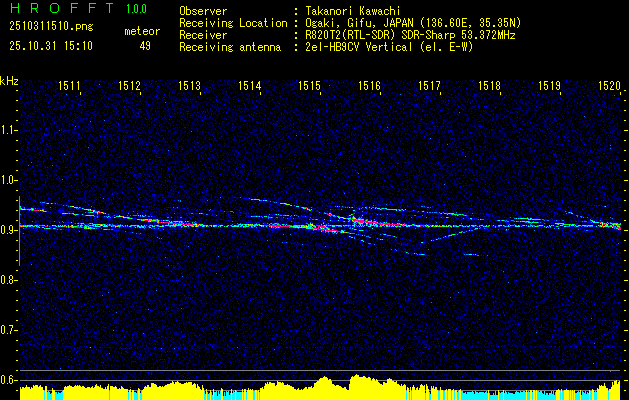629x400 pixels.
Task: Click the meteor count value 49
Action: [145, 46]
